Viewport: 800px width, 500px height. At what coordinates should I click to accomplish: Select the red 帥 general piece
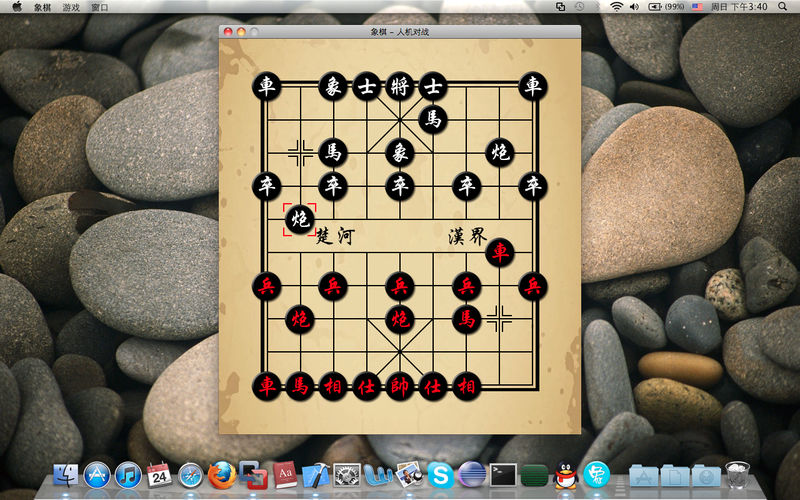tap(399, 386)
